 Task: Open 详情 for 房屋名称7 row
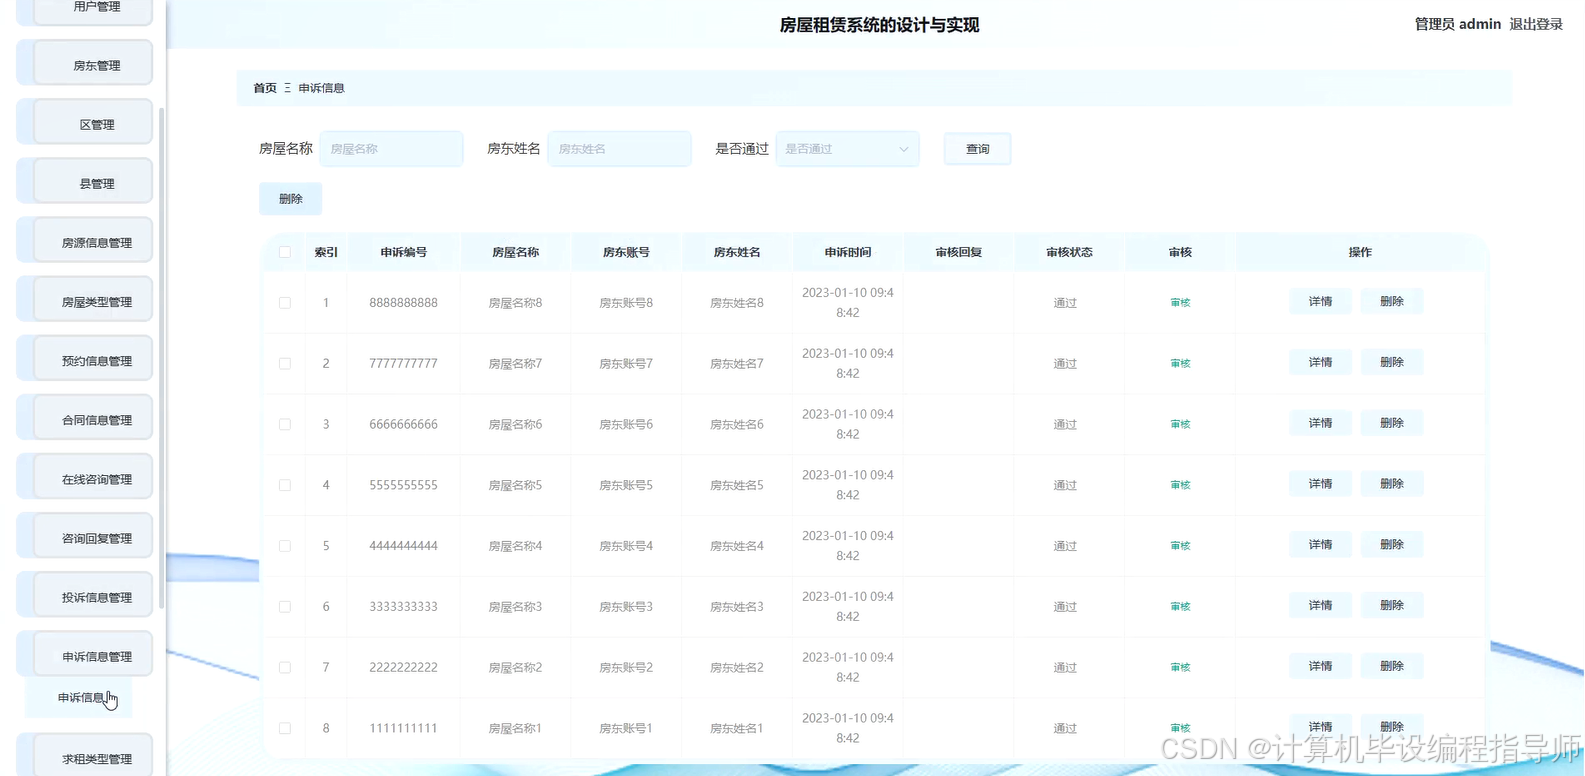click(x=1320, y=362)
